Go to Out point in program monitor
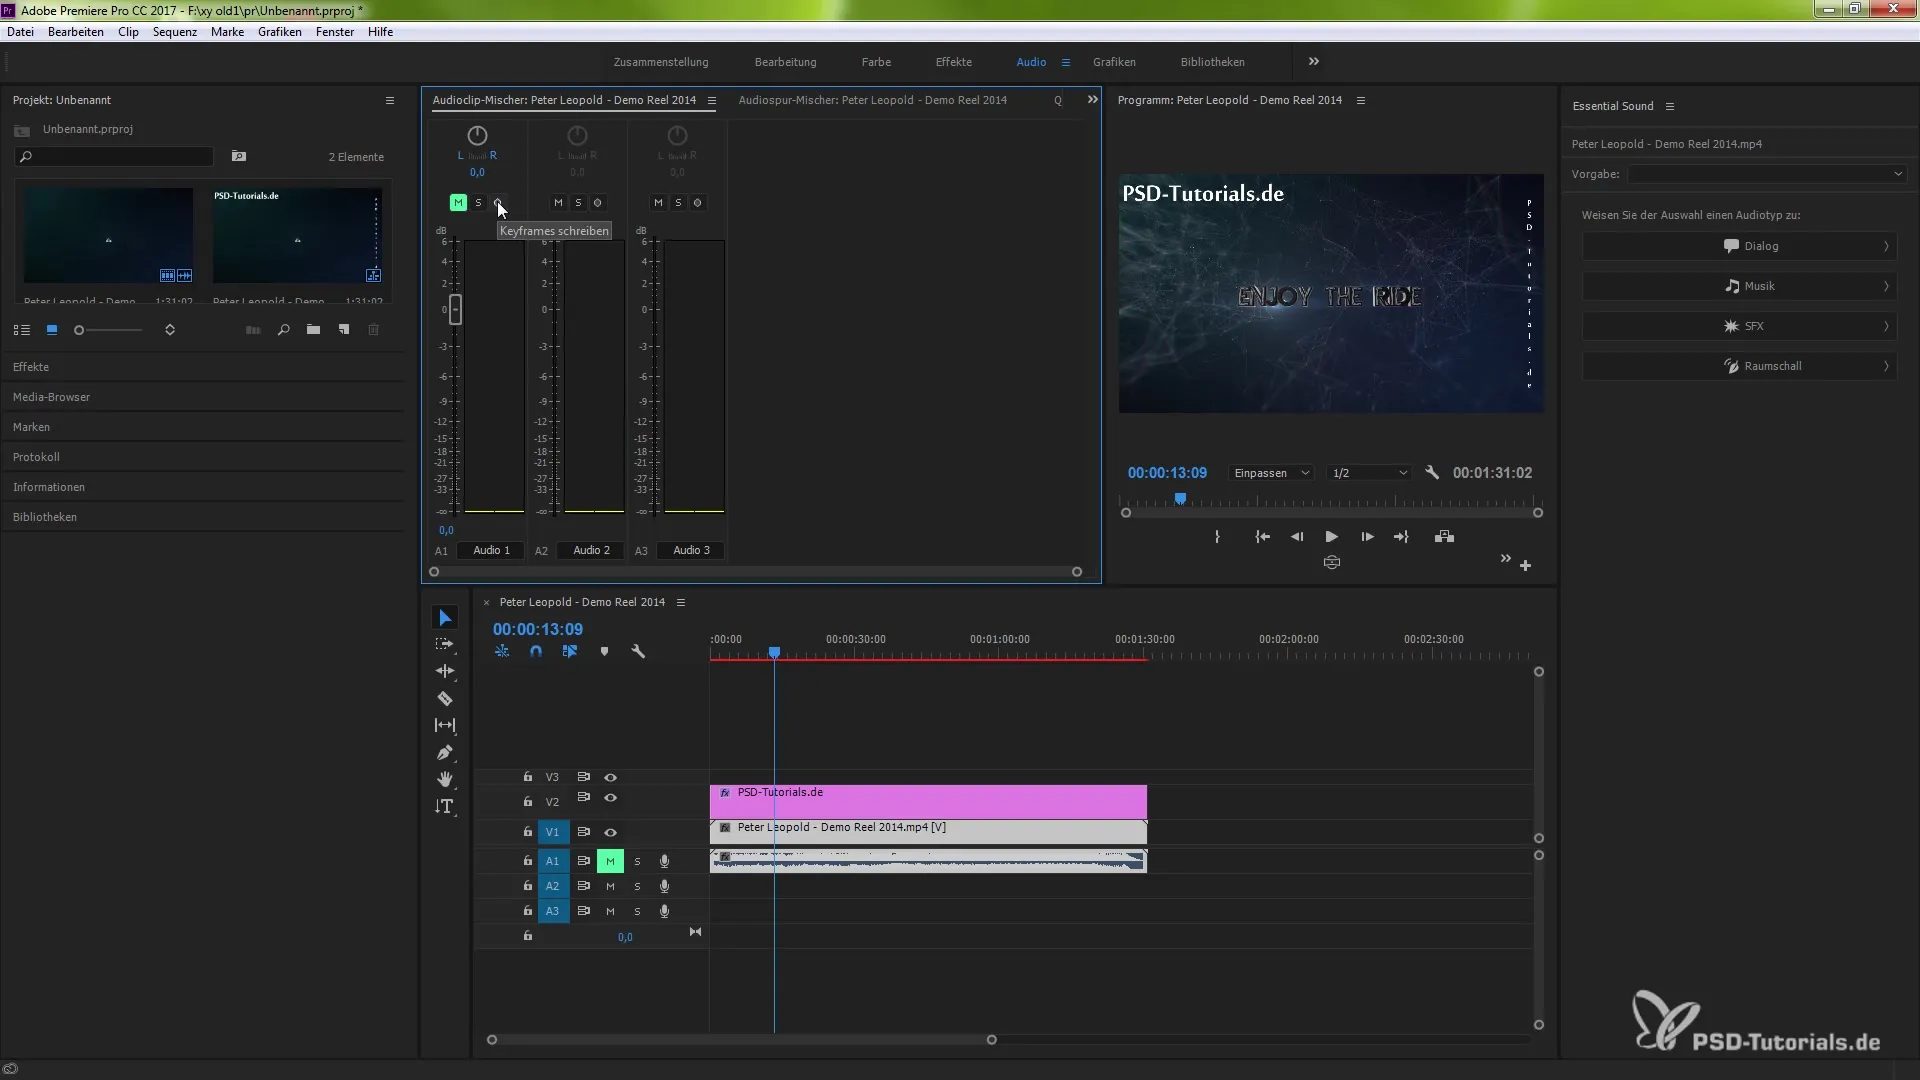This screenshot has height=1080, width=1920. 1401,537
